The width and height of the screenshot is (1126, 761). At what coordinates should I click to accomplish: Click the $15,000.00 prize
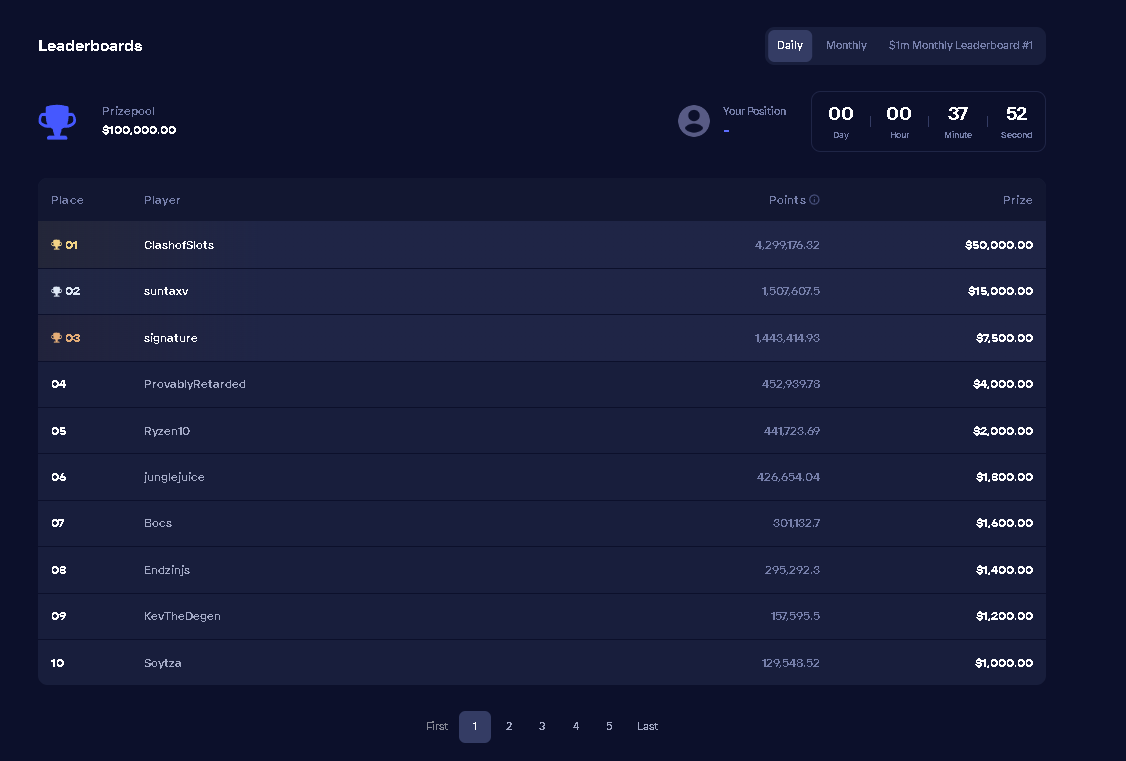(x=1000, y=291)
